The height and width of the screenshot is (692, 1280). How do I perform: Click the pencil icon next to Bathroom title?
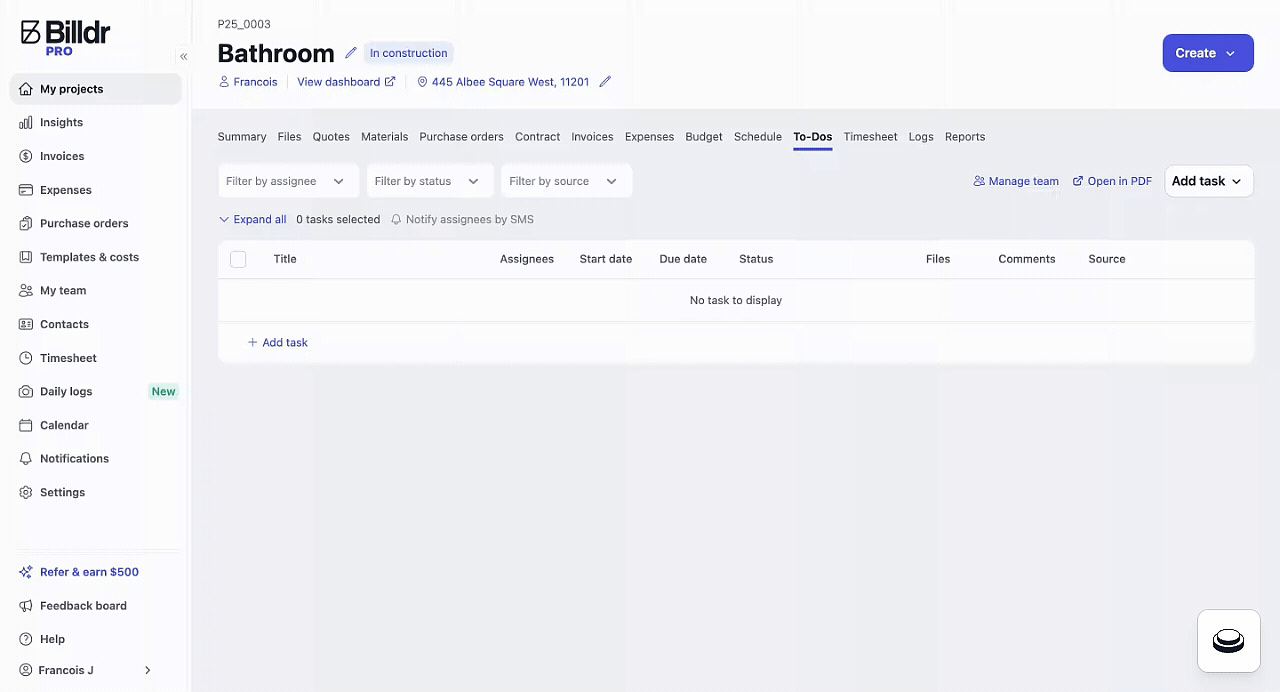(350, 53)
